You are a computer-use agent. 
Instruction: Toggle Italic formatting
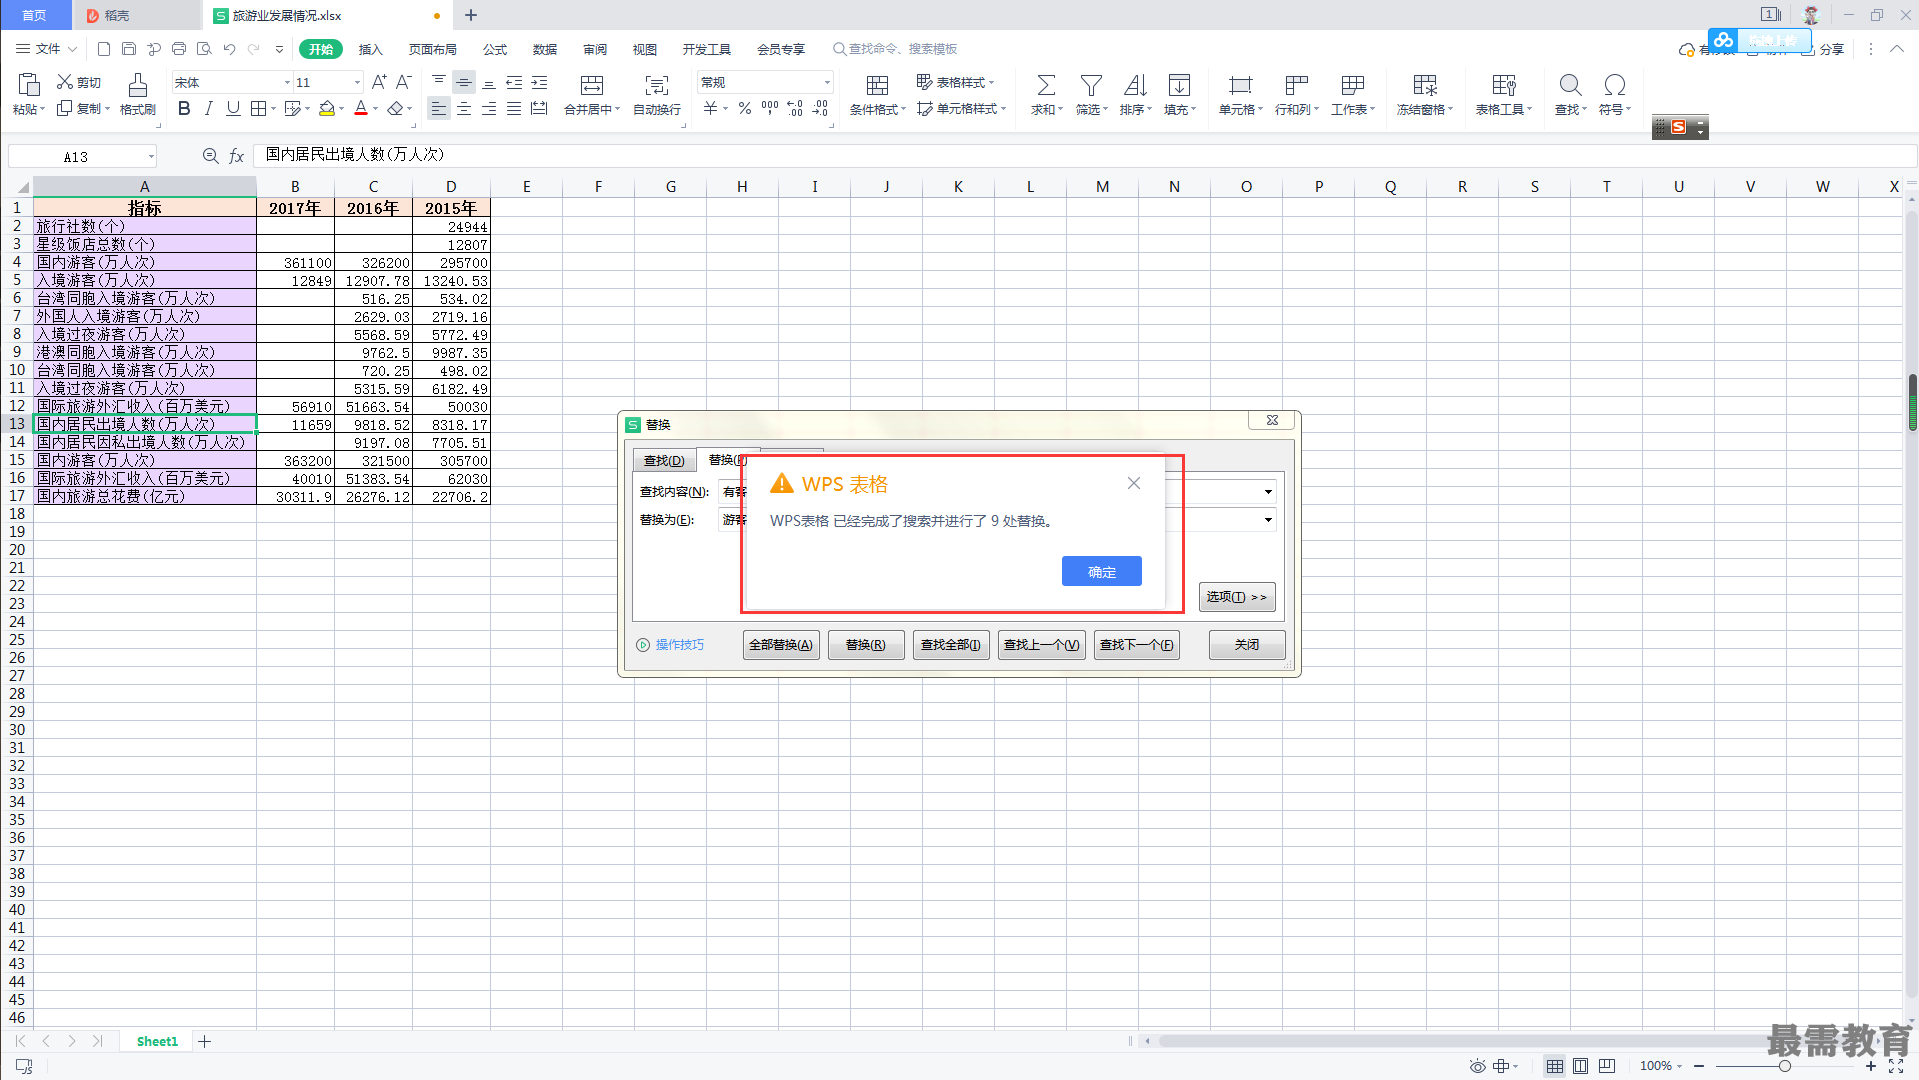click(208, 108)
